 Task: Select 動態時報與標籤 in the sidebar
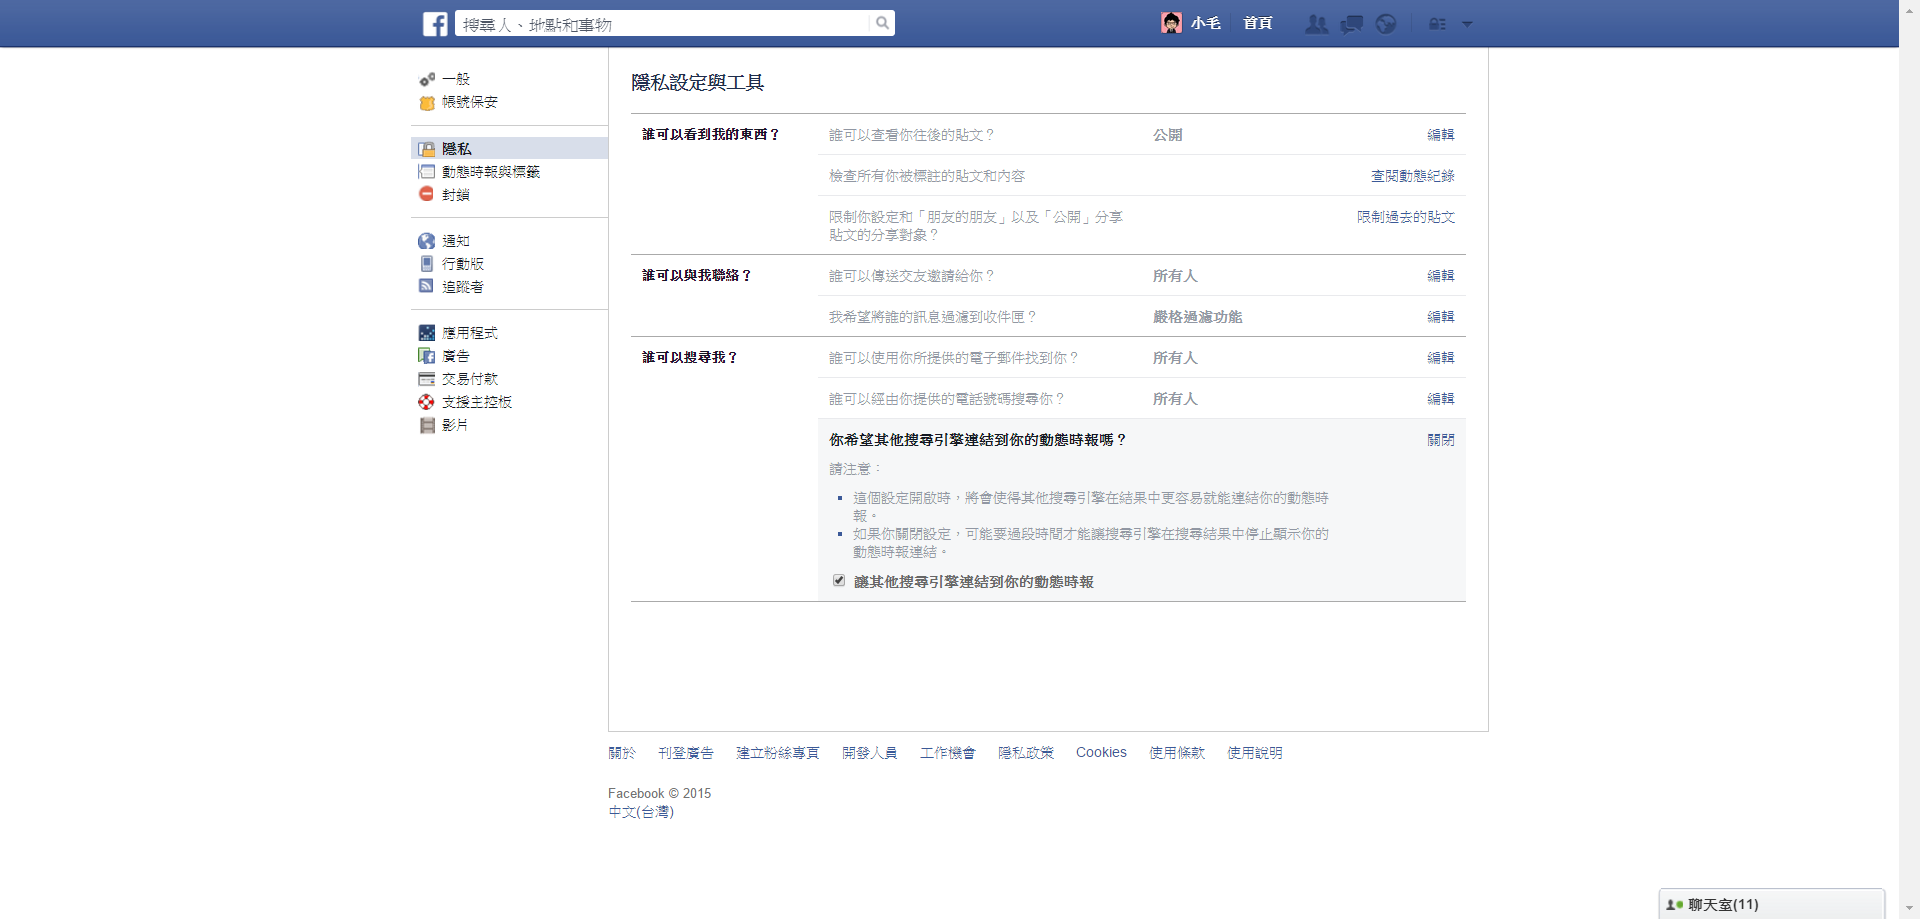(x=490, y=172)
